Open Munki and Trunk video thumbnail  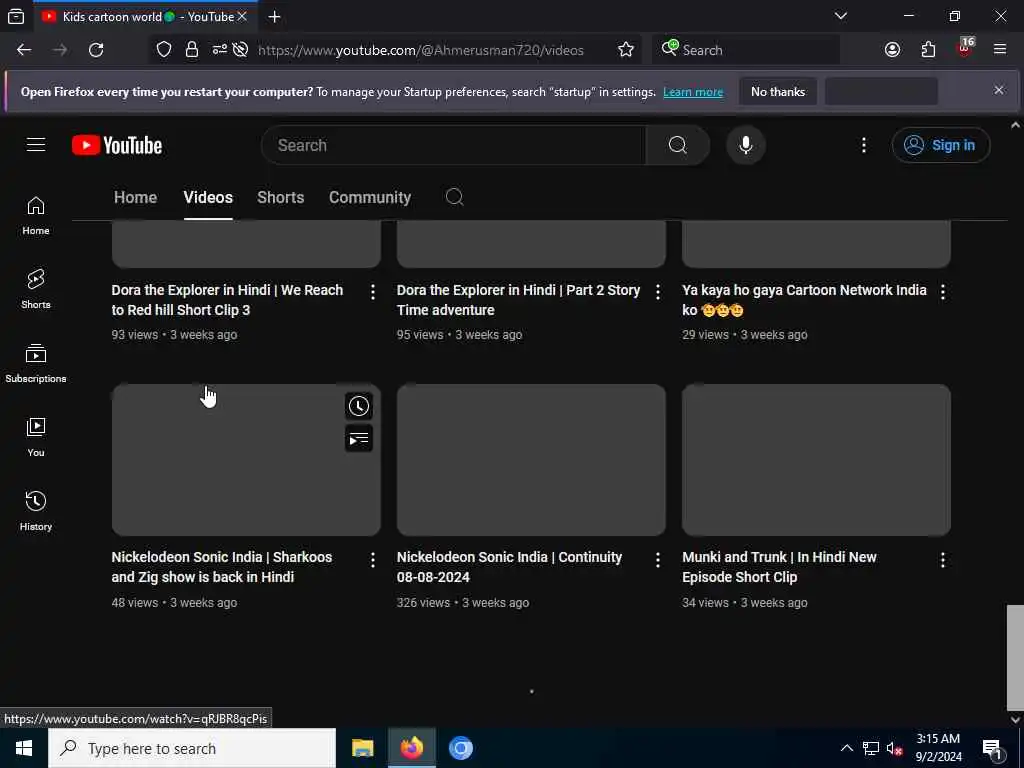[x=816, y=460]
